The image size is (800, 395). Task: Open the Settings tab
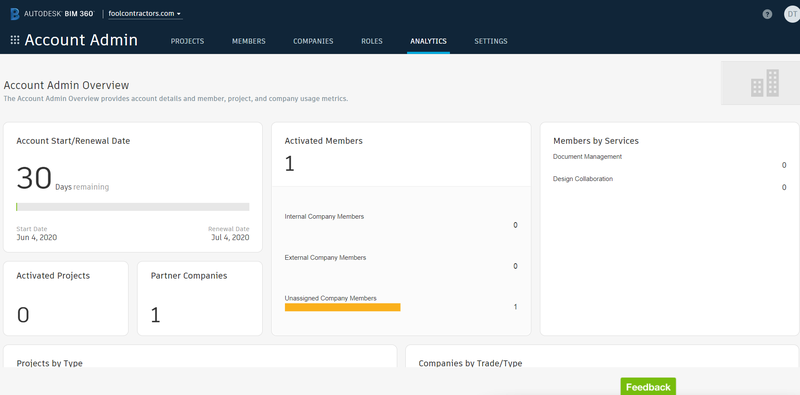(491, 41)
